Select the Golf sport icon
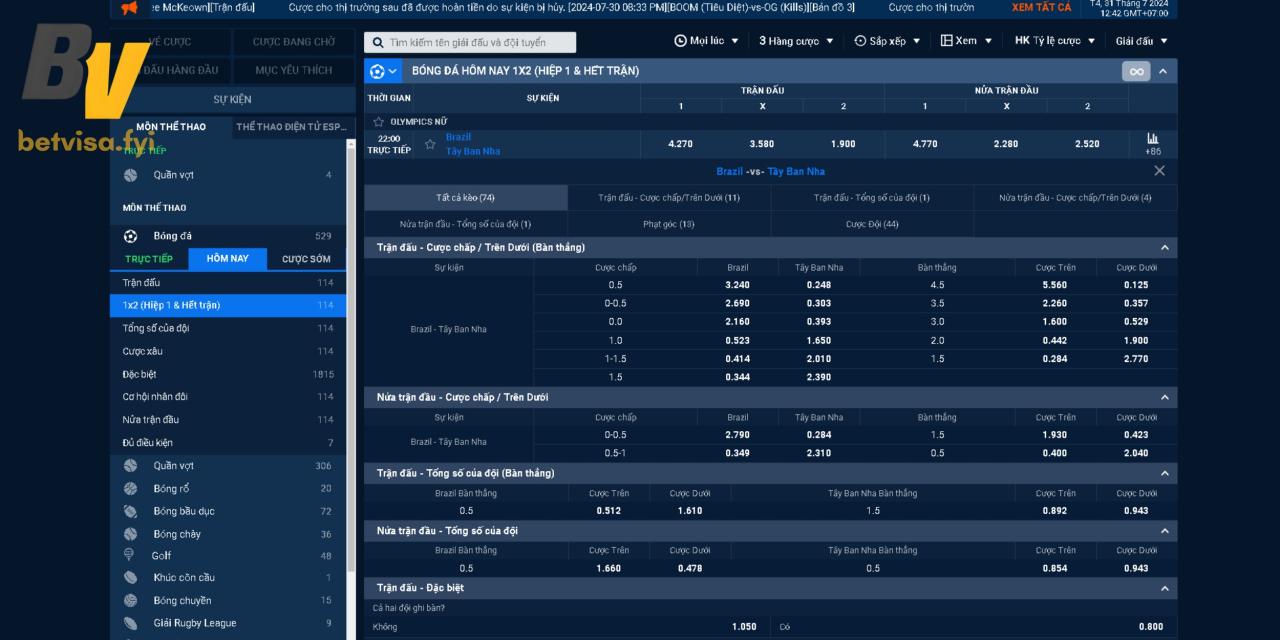The height and width of the screenshot is (640, 1280). pyautogui.click(x=130, y=555)
